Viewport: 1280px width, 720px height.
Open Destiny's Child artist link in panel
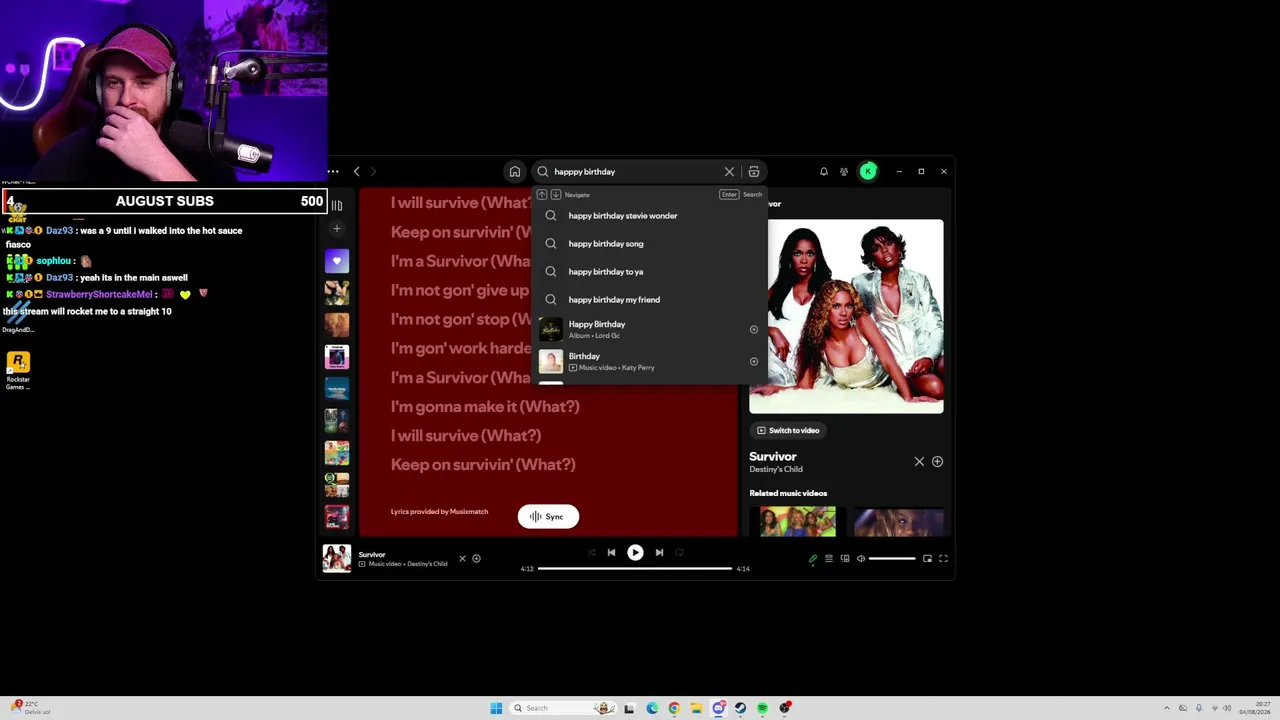776,470
